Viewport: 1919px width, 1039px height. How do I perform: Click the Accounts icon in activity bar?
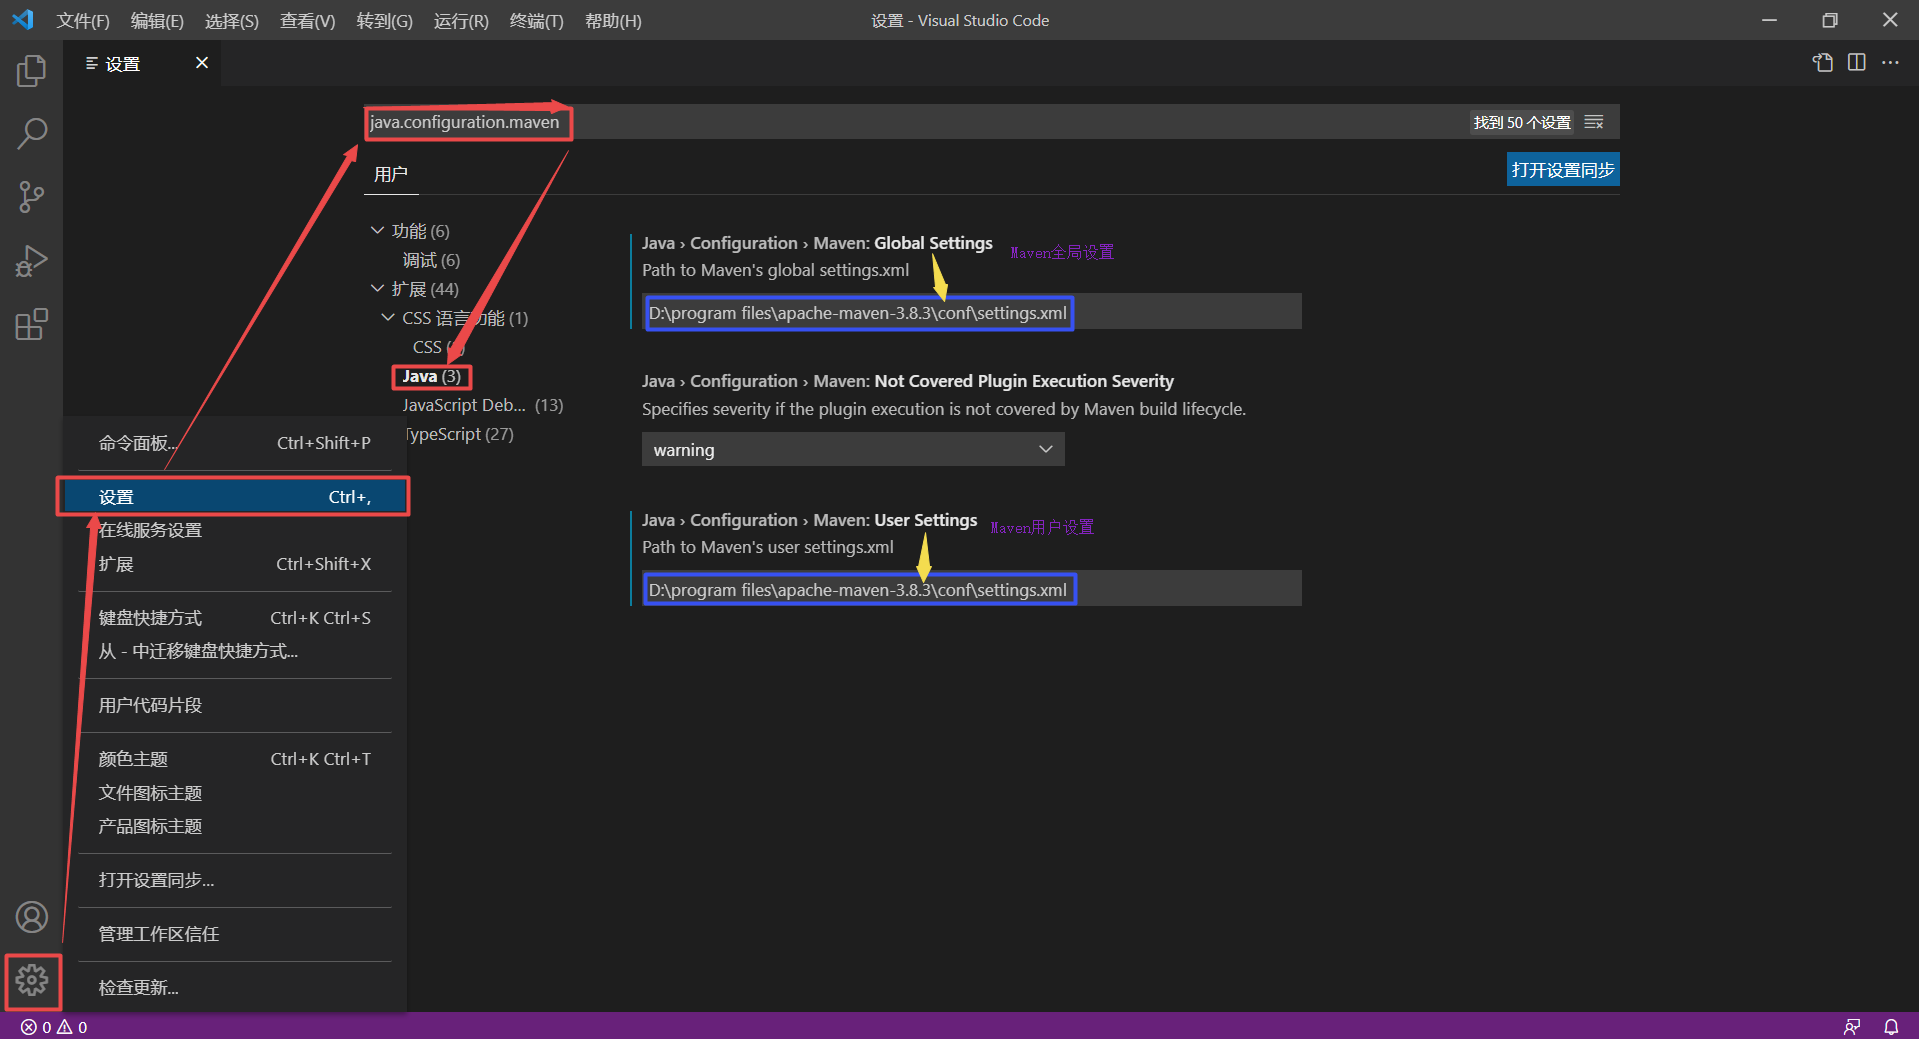[31, 917]
